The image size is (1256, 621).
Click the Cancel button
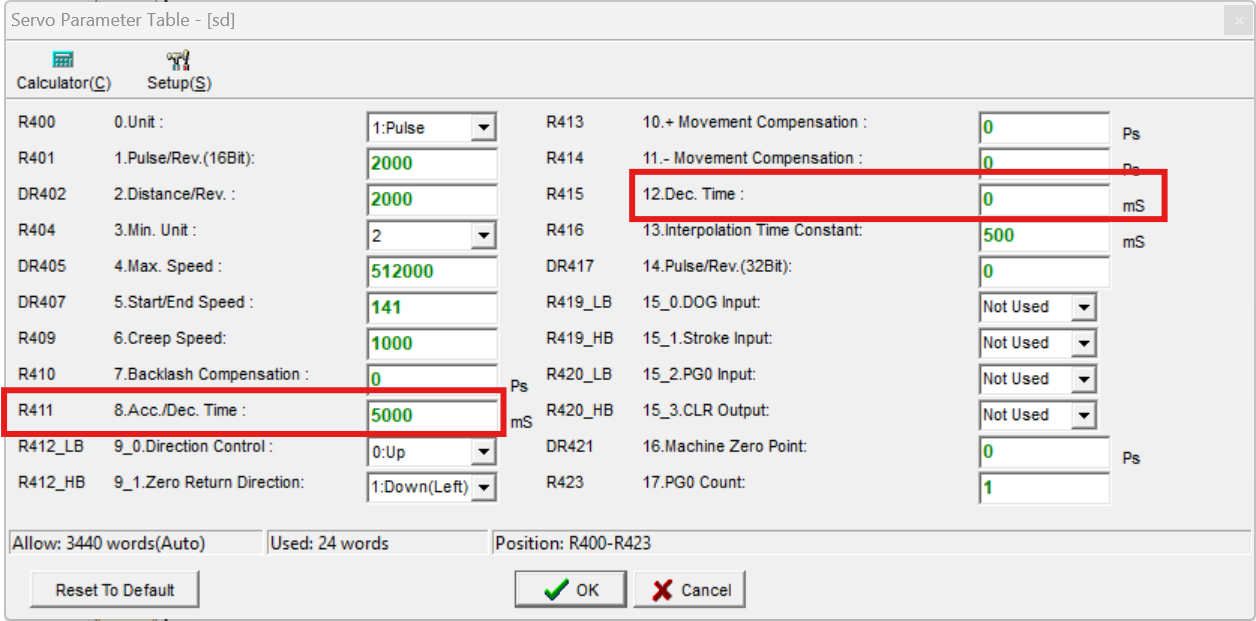(690, 590)
